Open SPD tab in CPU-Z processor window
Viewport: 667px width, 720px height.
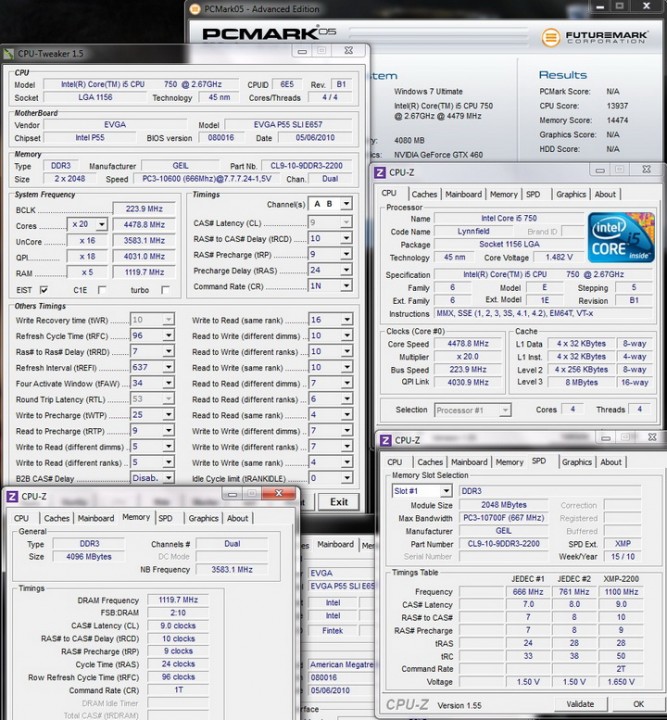(533, 194)
